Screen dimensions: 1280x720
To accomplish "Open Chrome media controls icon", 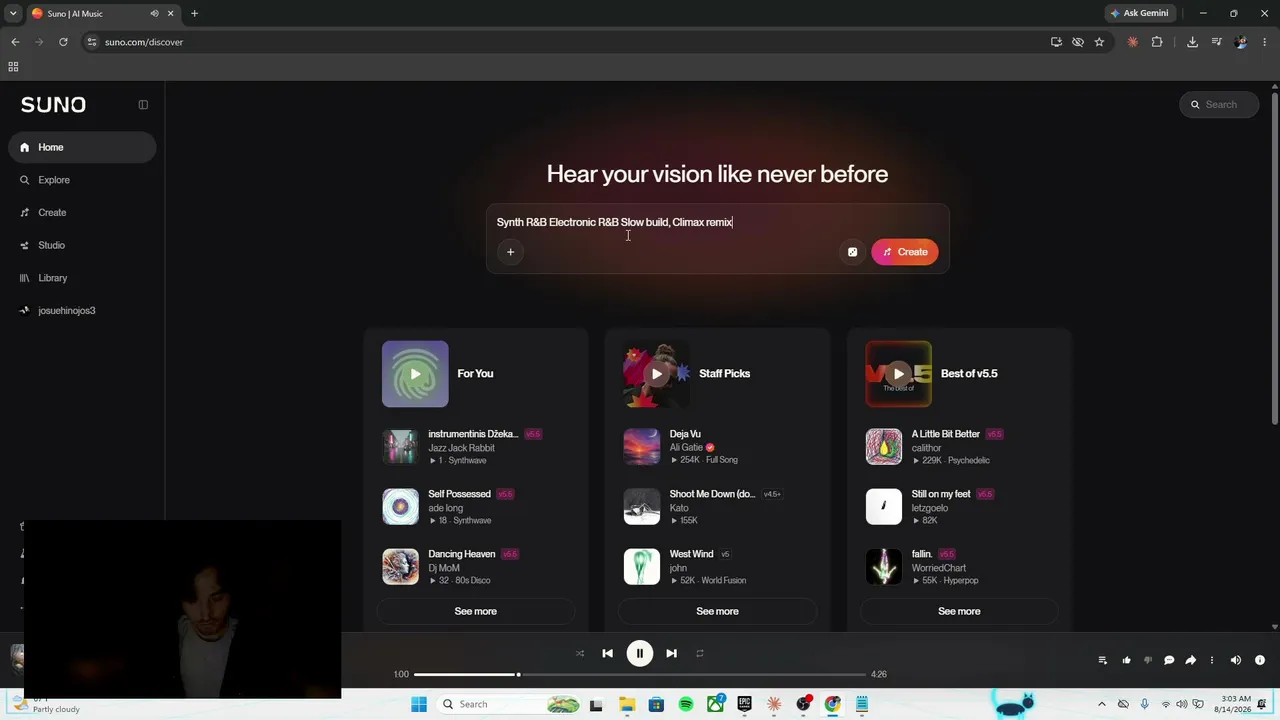I will pyautogui.click(x=1217, y=42).
